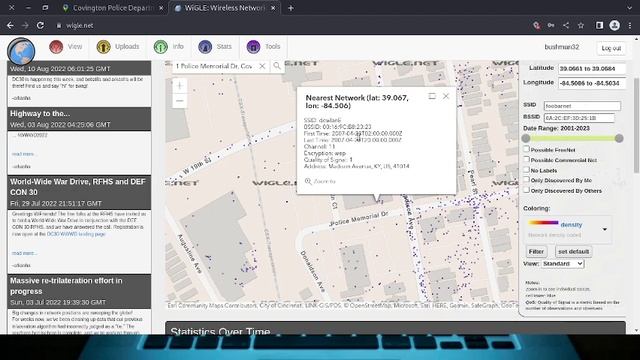Click the Latitude range field
The image size is (640, 360).
point(591,69)
